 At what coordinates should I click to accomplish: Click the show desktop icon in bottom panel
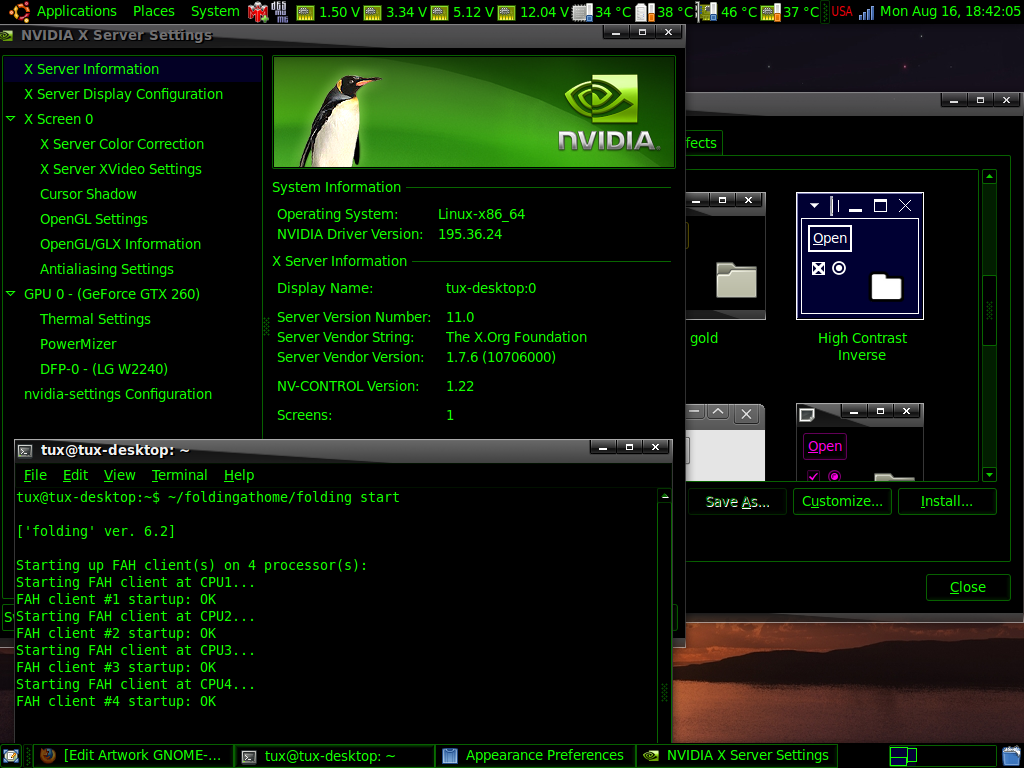point(12,756)
